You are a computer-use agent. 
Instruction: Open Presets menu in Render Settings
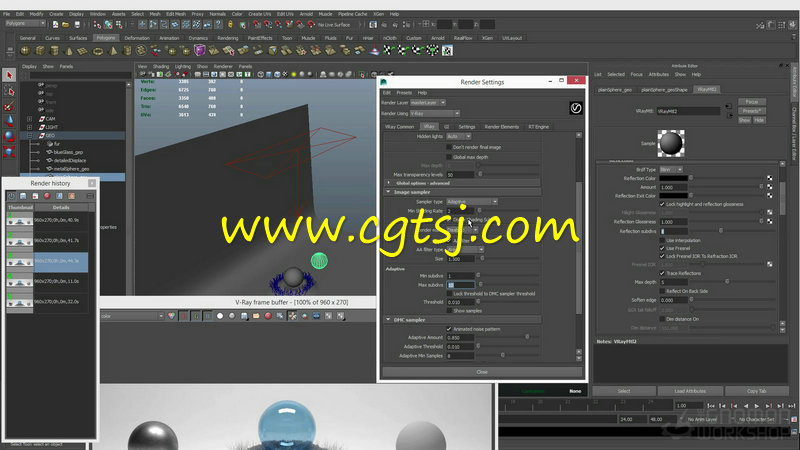(404, 93)
